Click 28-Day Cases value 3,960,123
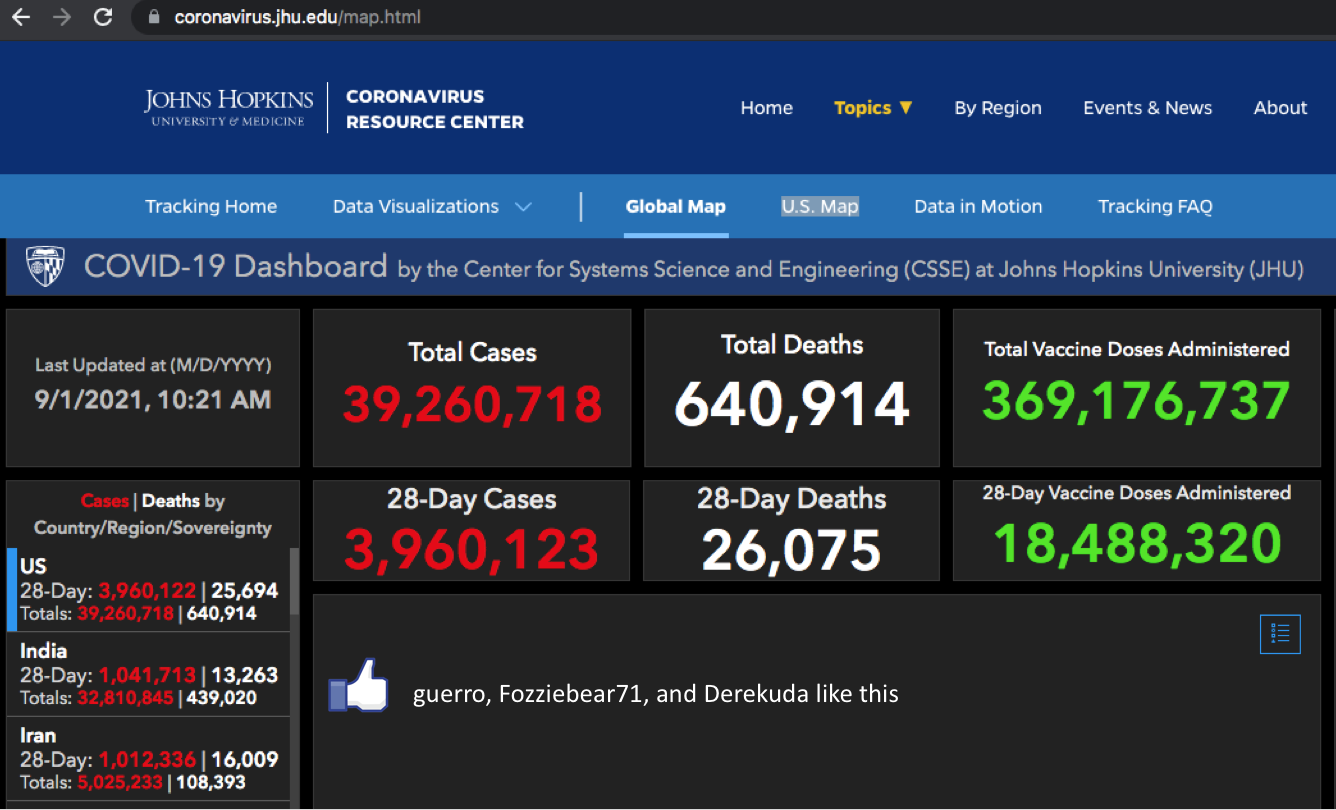Viewport: 1336px width, 810px height. (472, 549)
